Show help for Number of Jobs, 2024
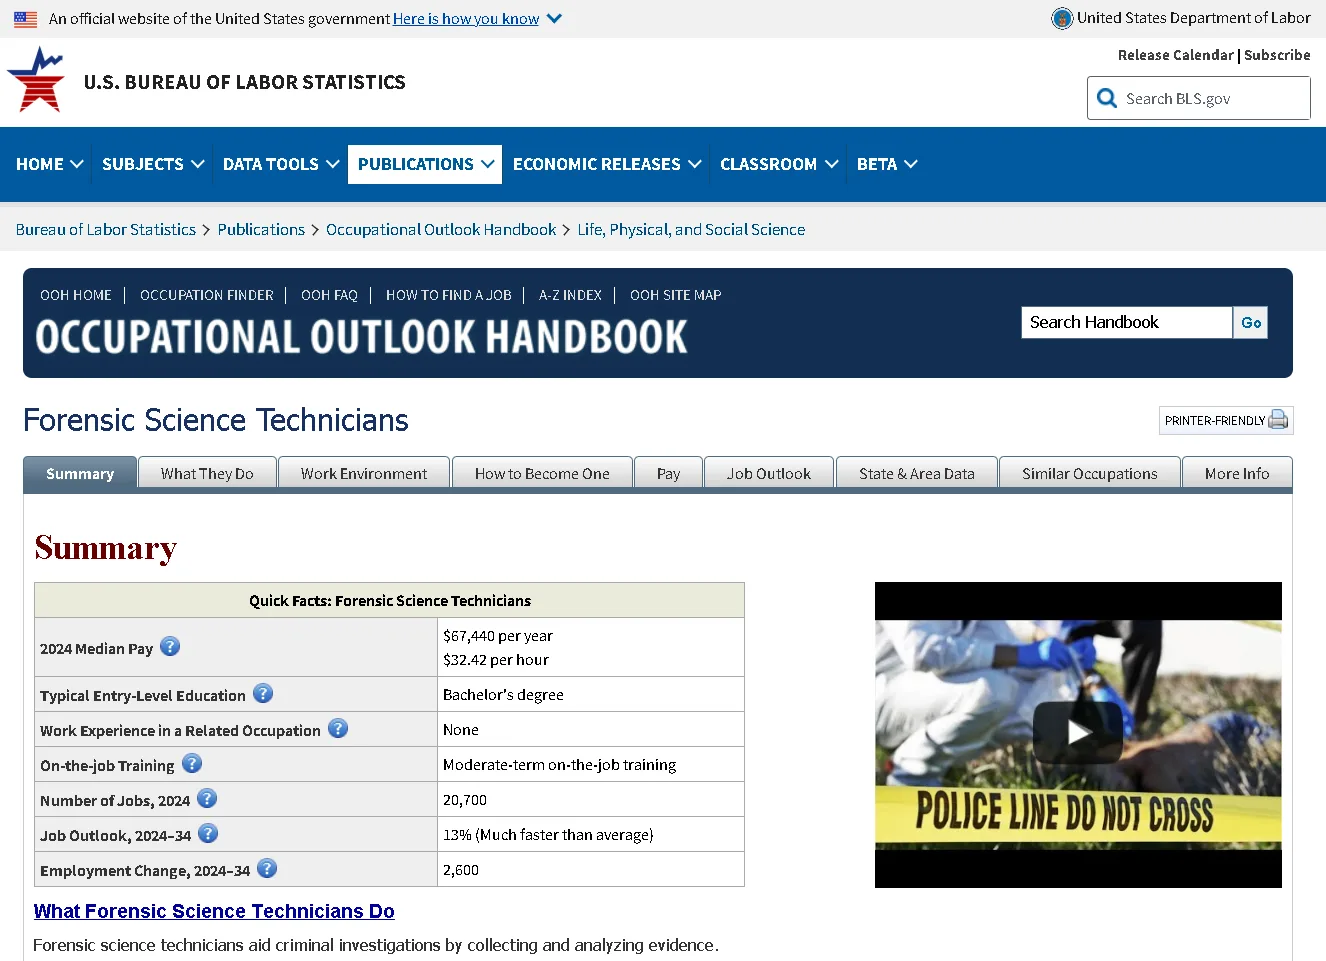 click(207, 799)
